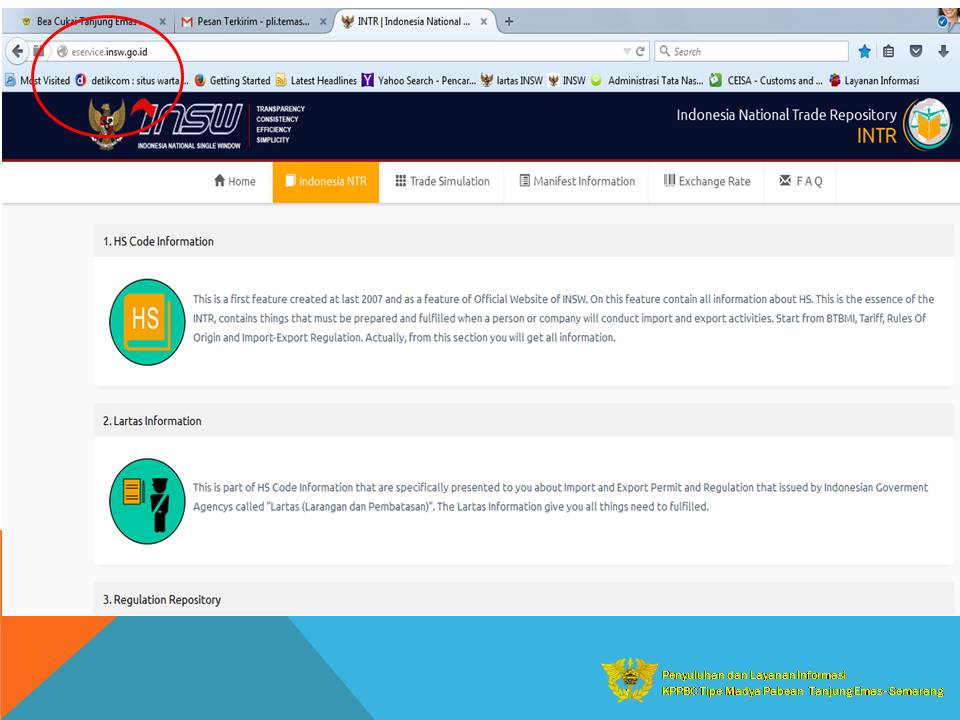Show bookmarks list icon
The height and width of the screenshot is (720, 960).
tap(889, 51)
